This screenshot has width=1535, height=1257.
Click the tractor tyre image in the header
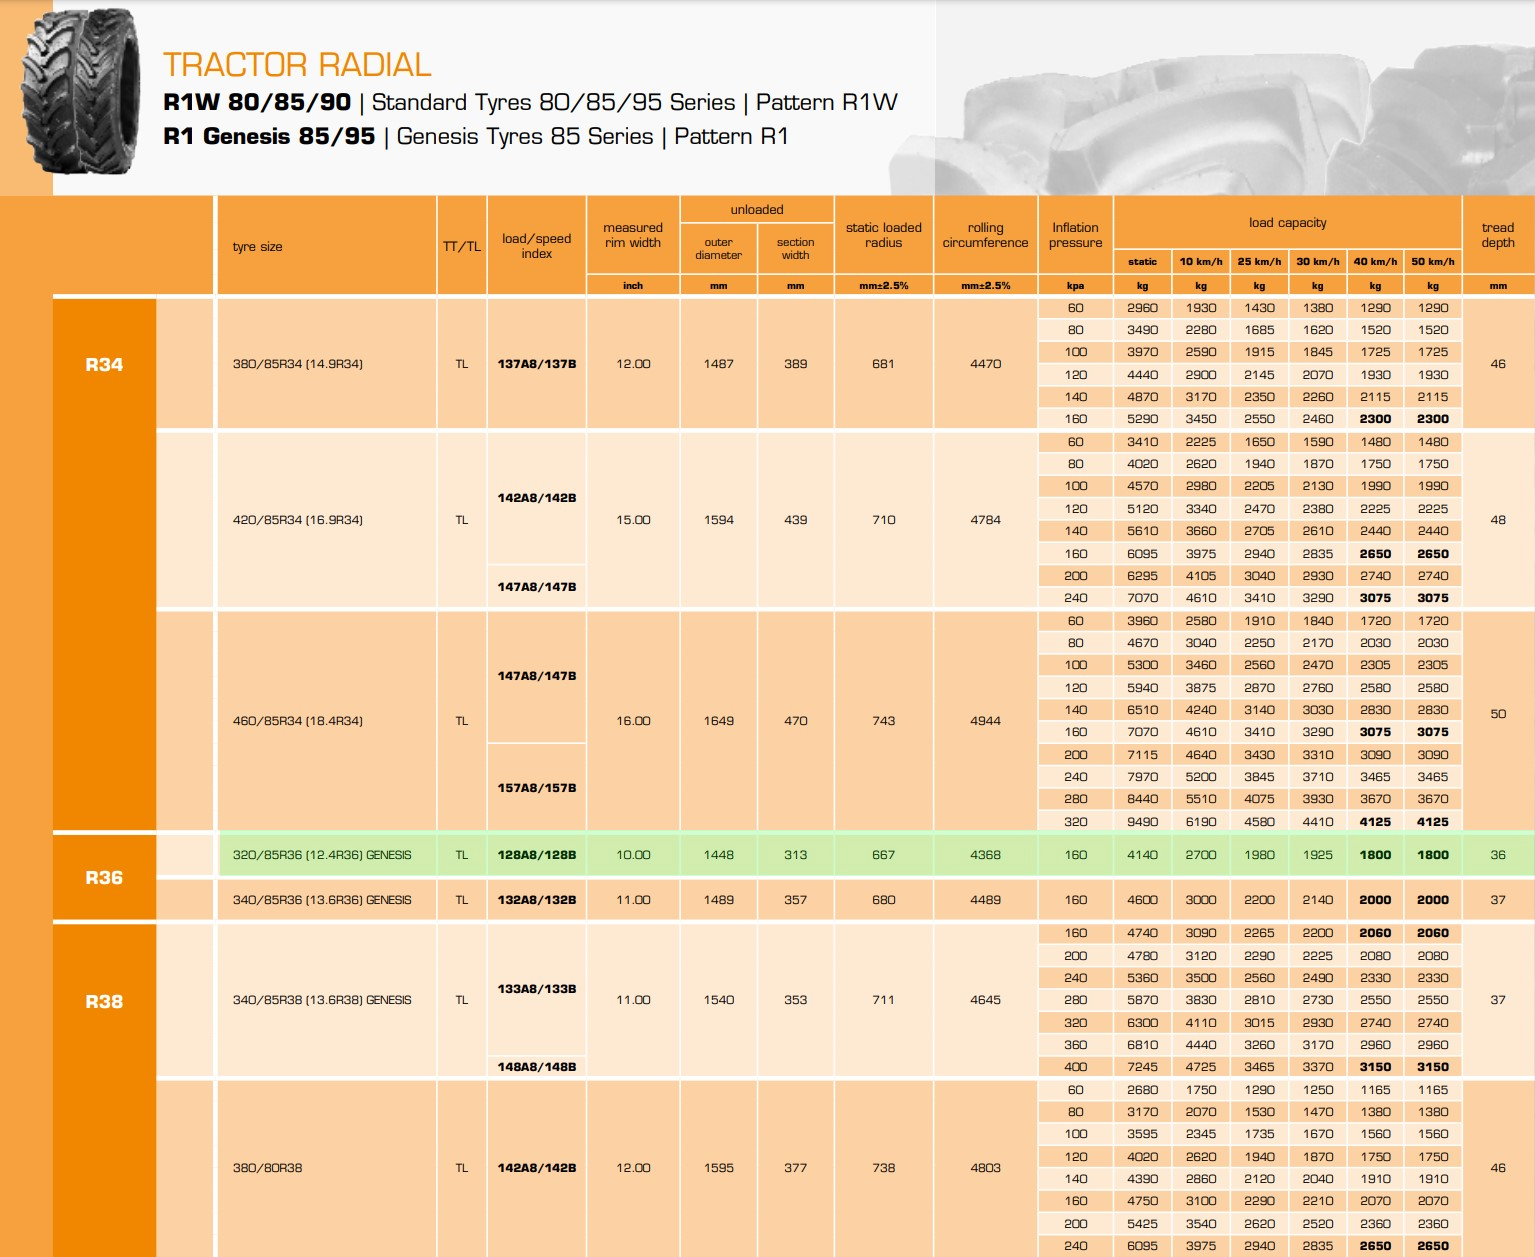[x=82, y=92]
